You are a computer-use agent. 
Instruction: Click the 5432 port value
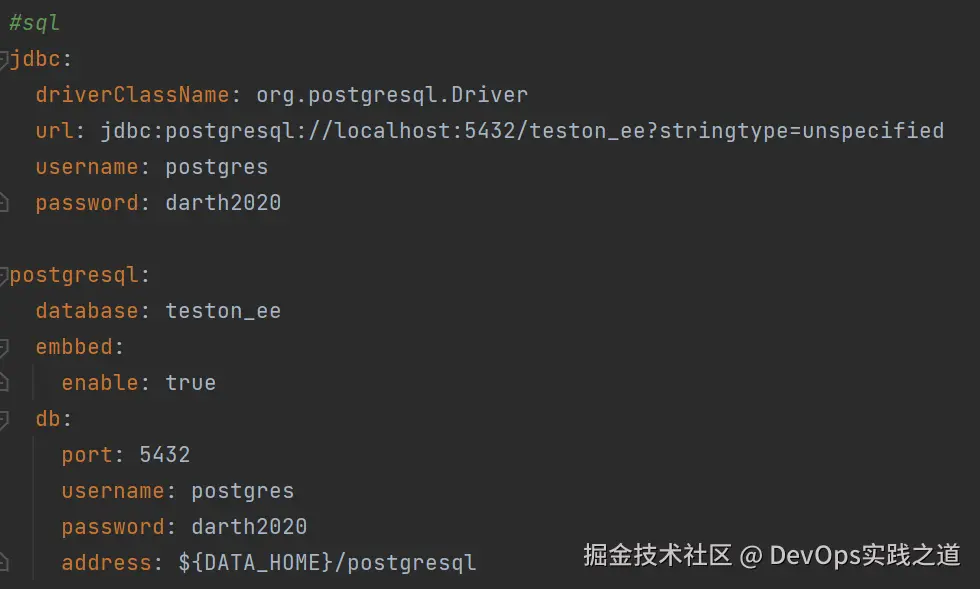pos(165,455)
